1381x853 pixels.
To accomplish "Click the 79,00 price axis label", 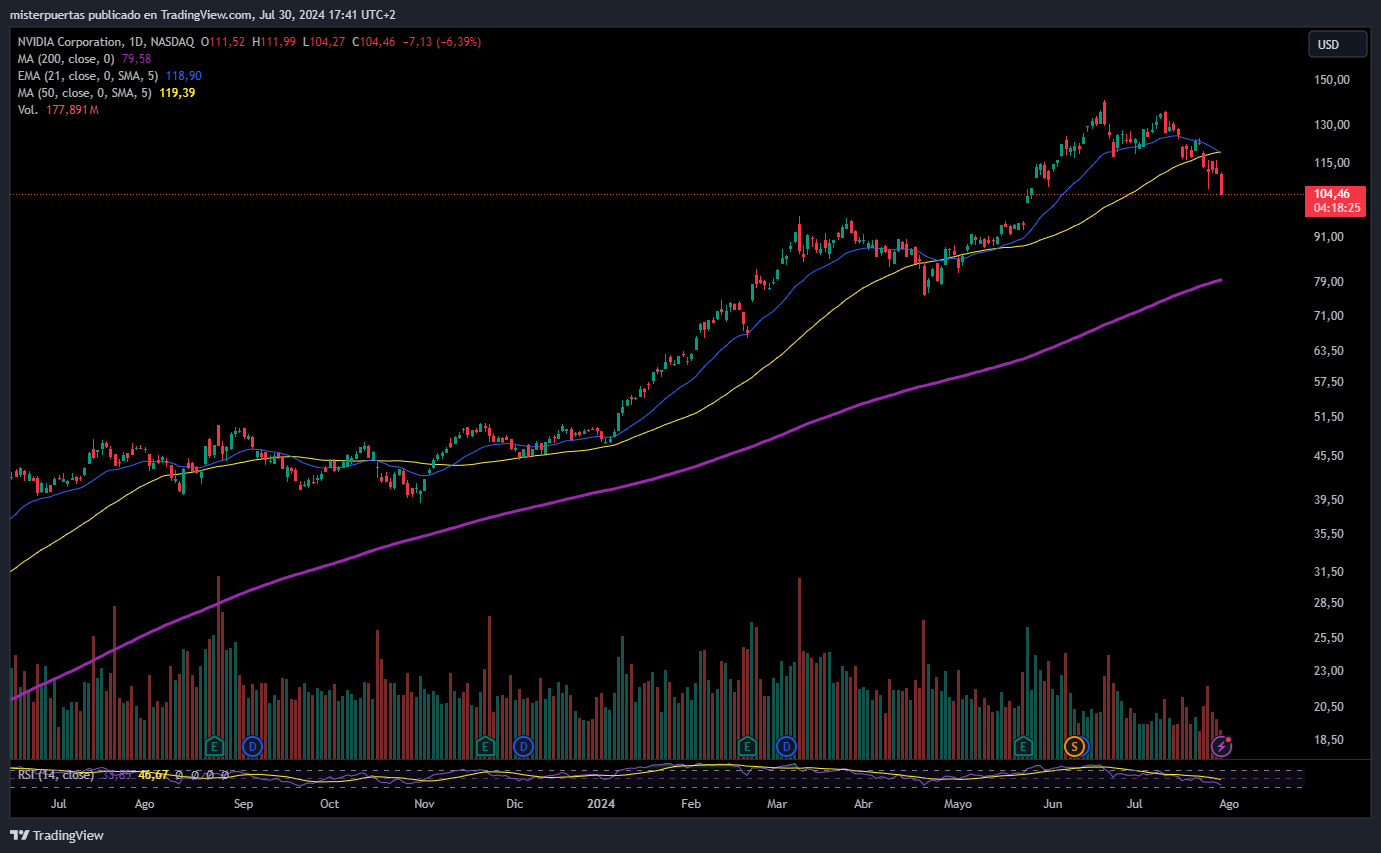I will point(1327,282).
